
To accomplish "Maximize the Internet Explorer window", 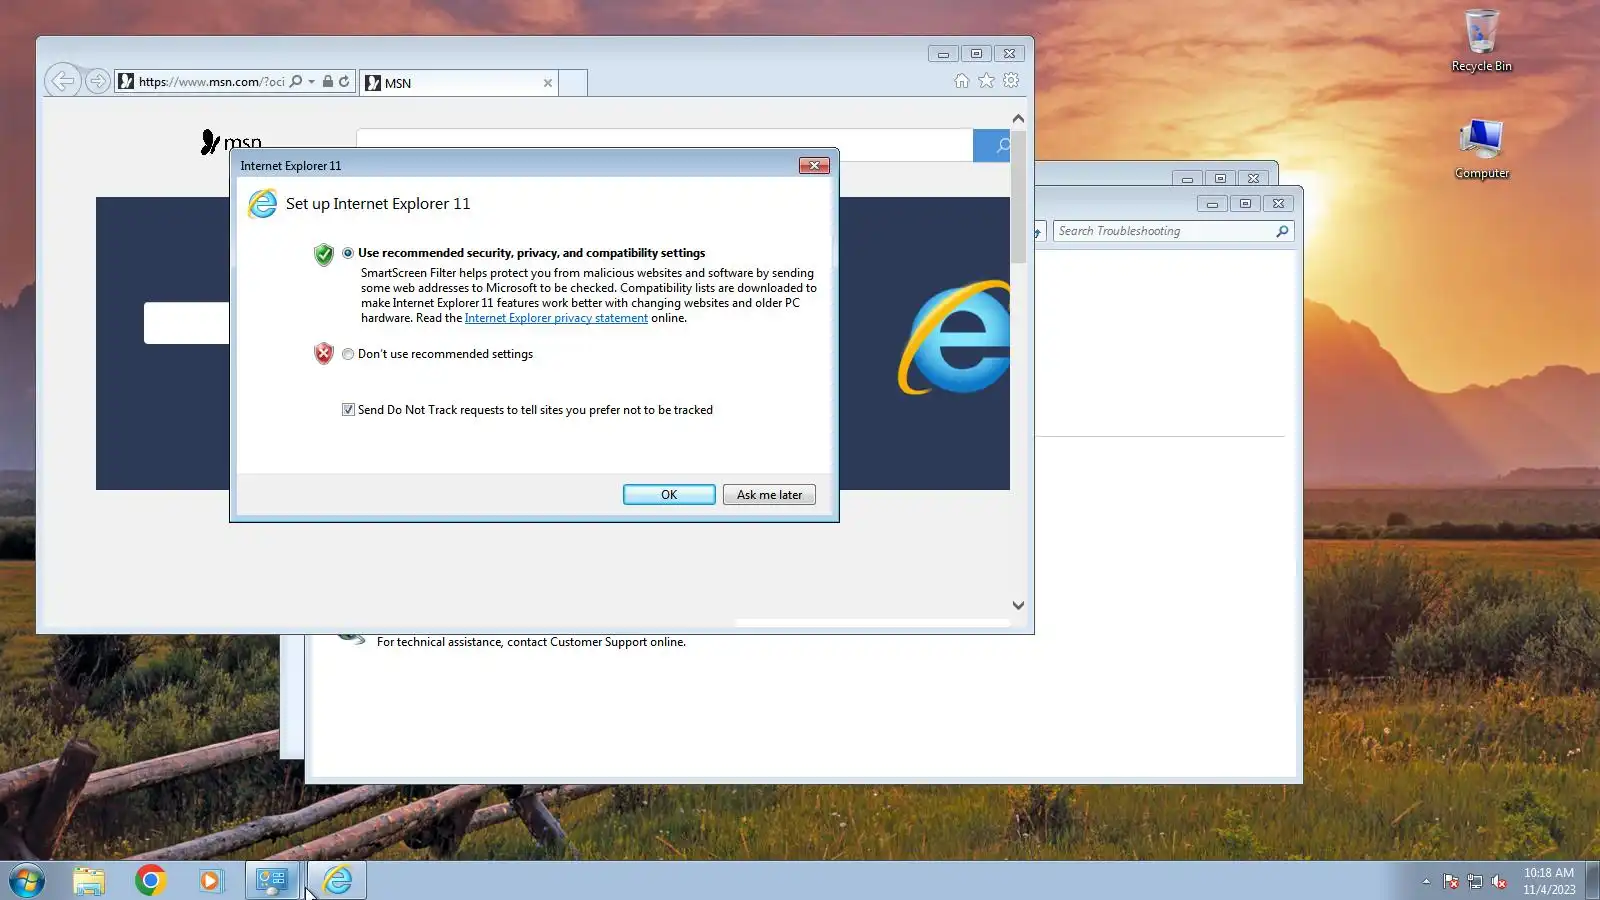I will (976, 54).
